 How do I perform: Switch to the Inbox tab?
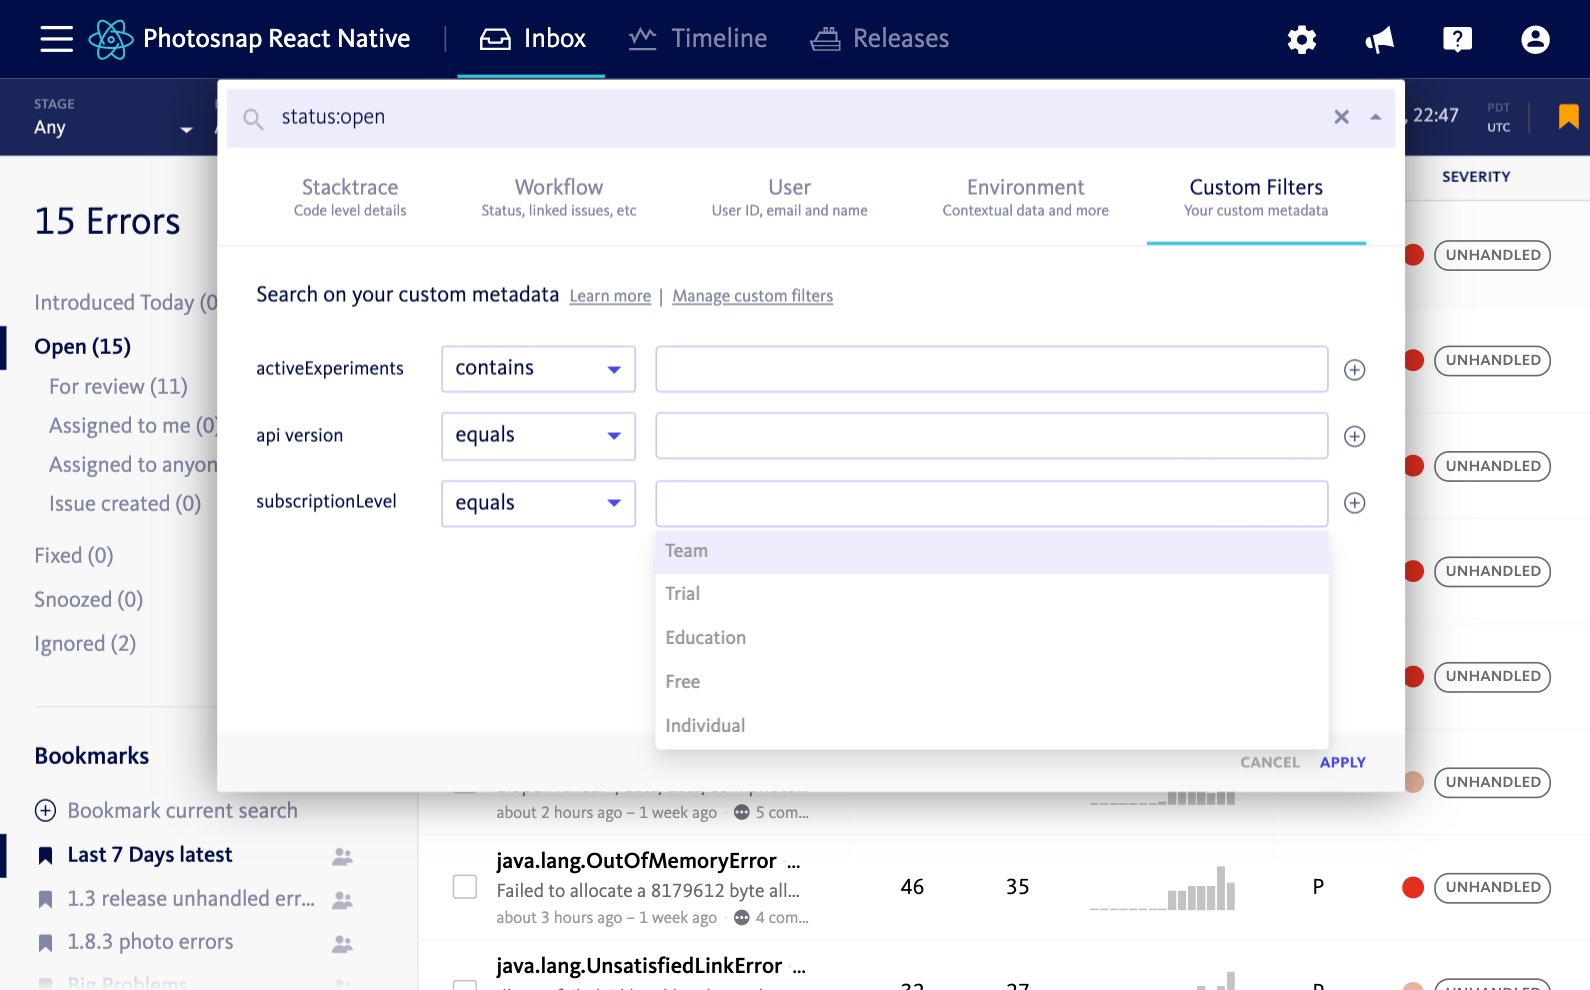[x=532, y=39]
